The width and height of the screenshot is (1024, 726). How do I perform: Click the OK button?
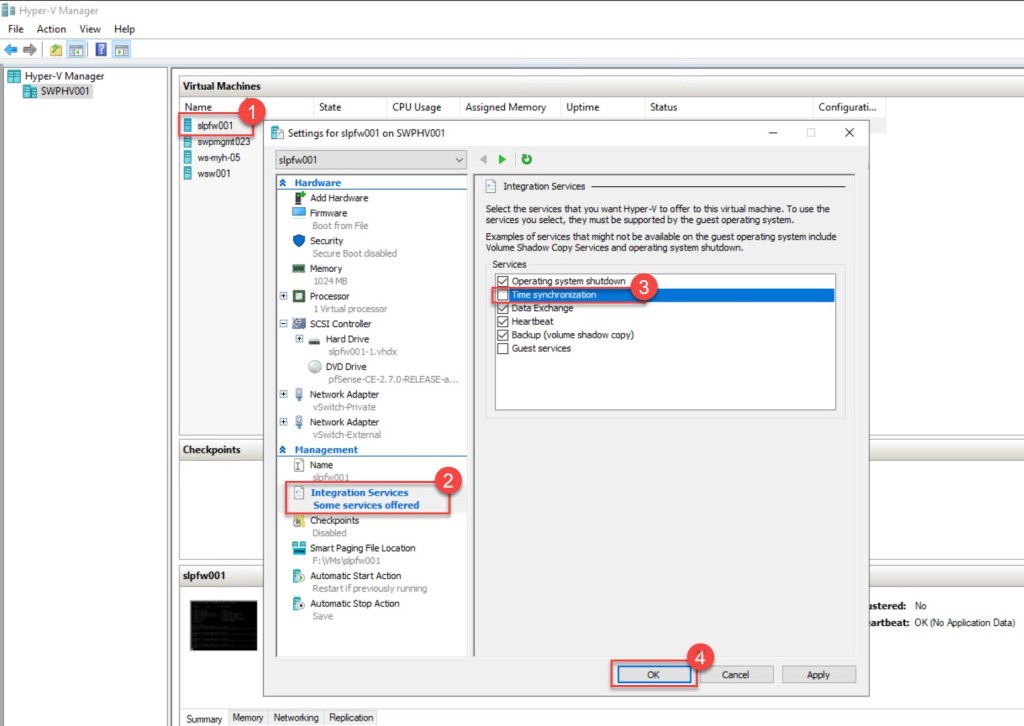point(652,675)
